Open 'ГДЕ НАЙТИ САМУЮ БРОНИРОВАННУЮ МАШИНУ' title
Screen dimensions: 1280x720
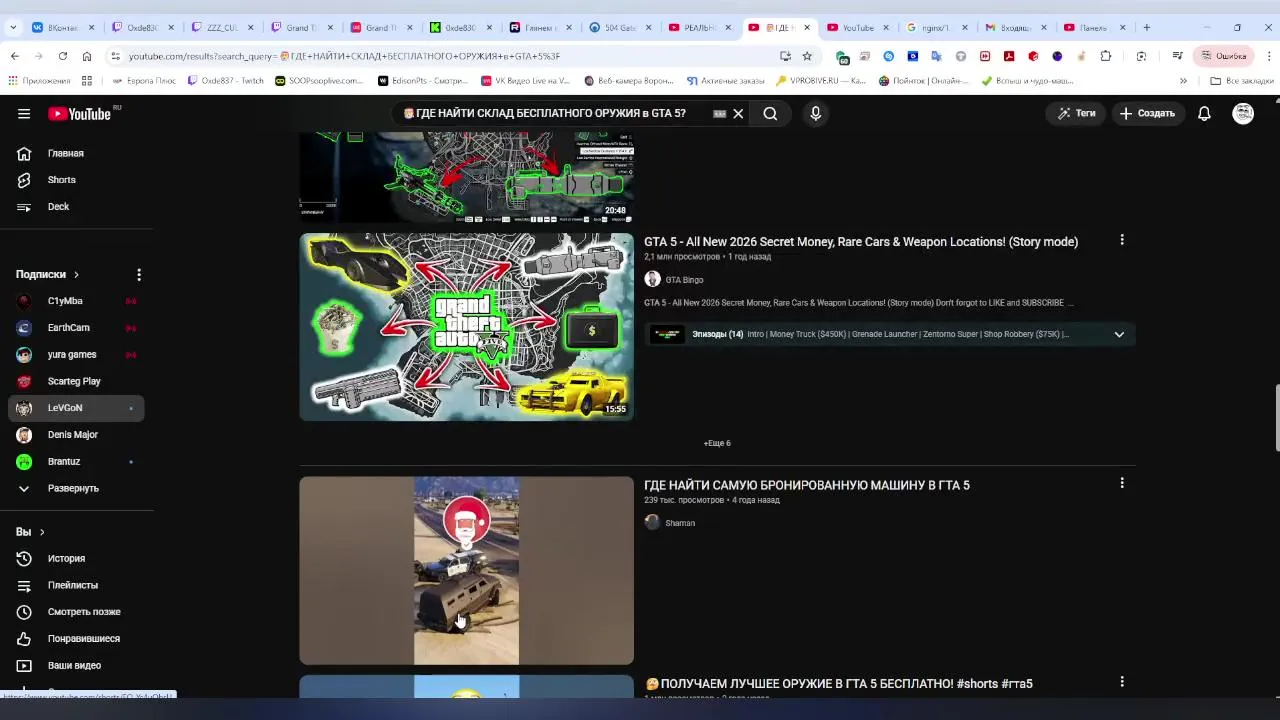click(x=806, y=485)
